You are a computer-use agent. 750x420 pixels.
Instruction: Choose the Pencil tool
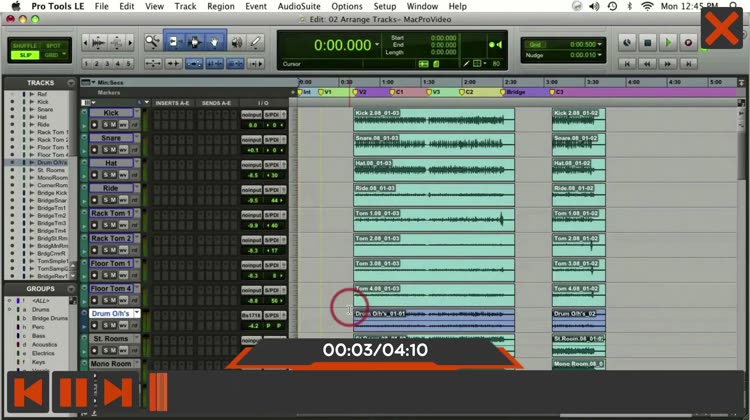[x=256, y=42]
